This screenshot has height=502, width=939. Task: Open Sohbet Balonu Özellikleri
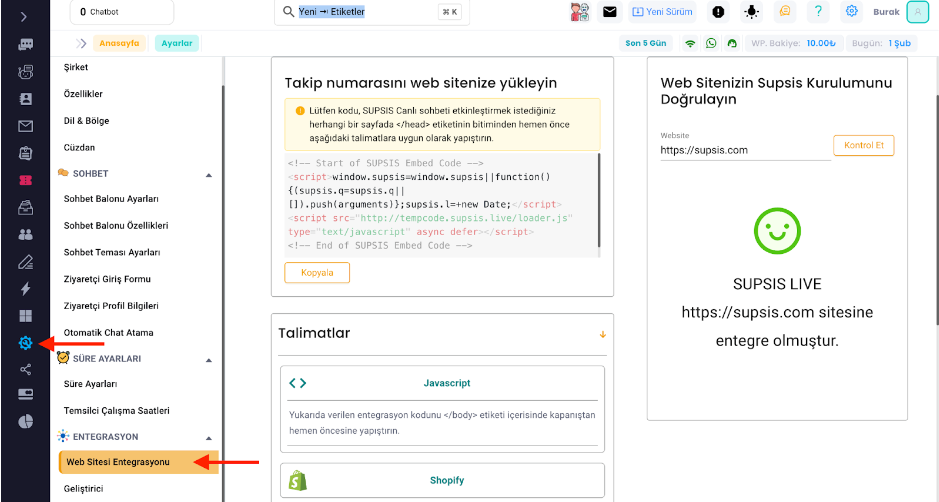pyautogui.click(x=116, y=226)
